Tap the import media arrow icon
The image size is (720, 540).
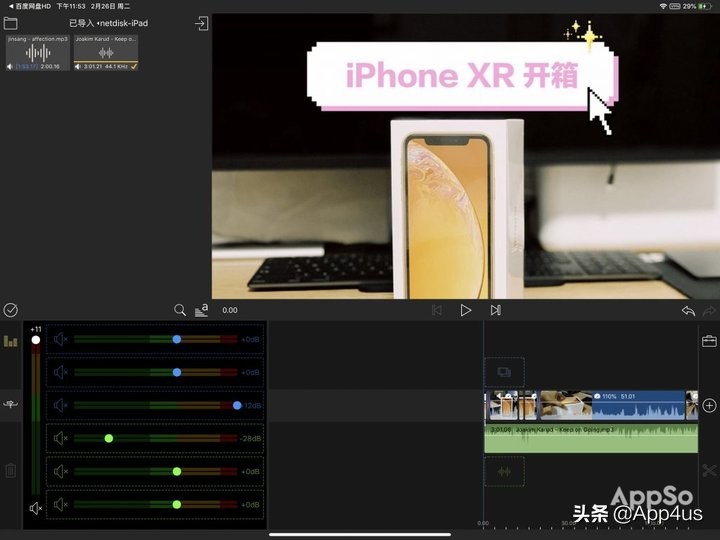pos(202,23)
